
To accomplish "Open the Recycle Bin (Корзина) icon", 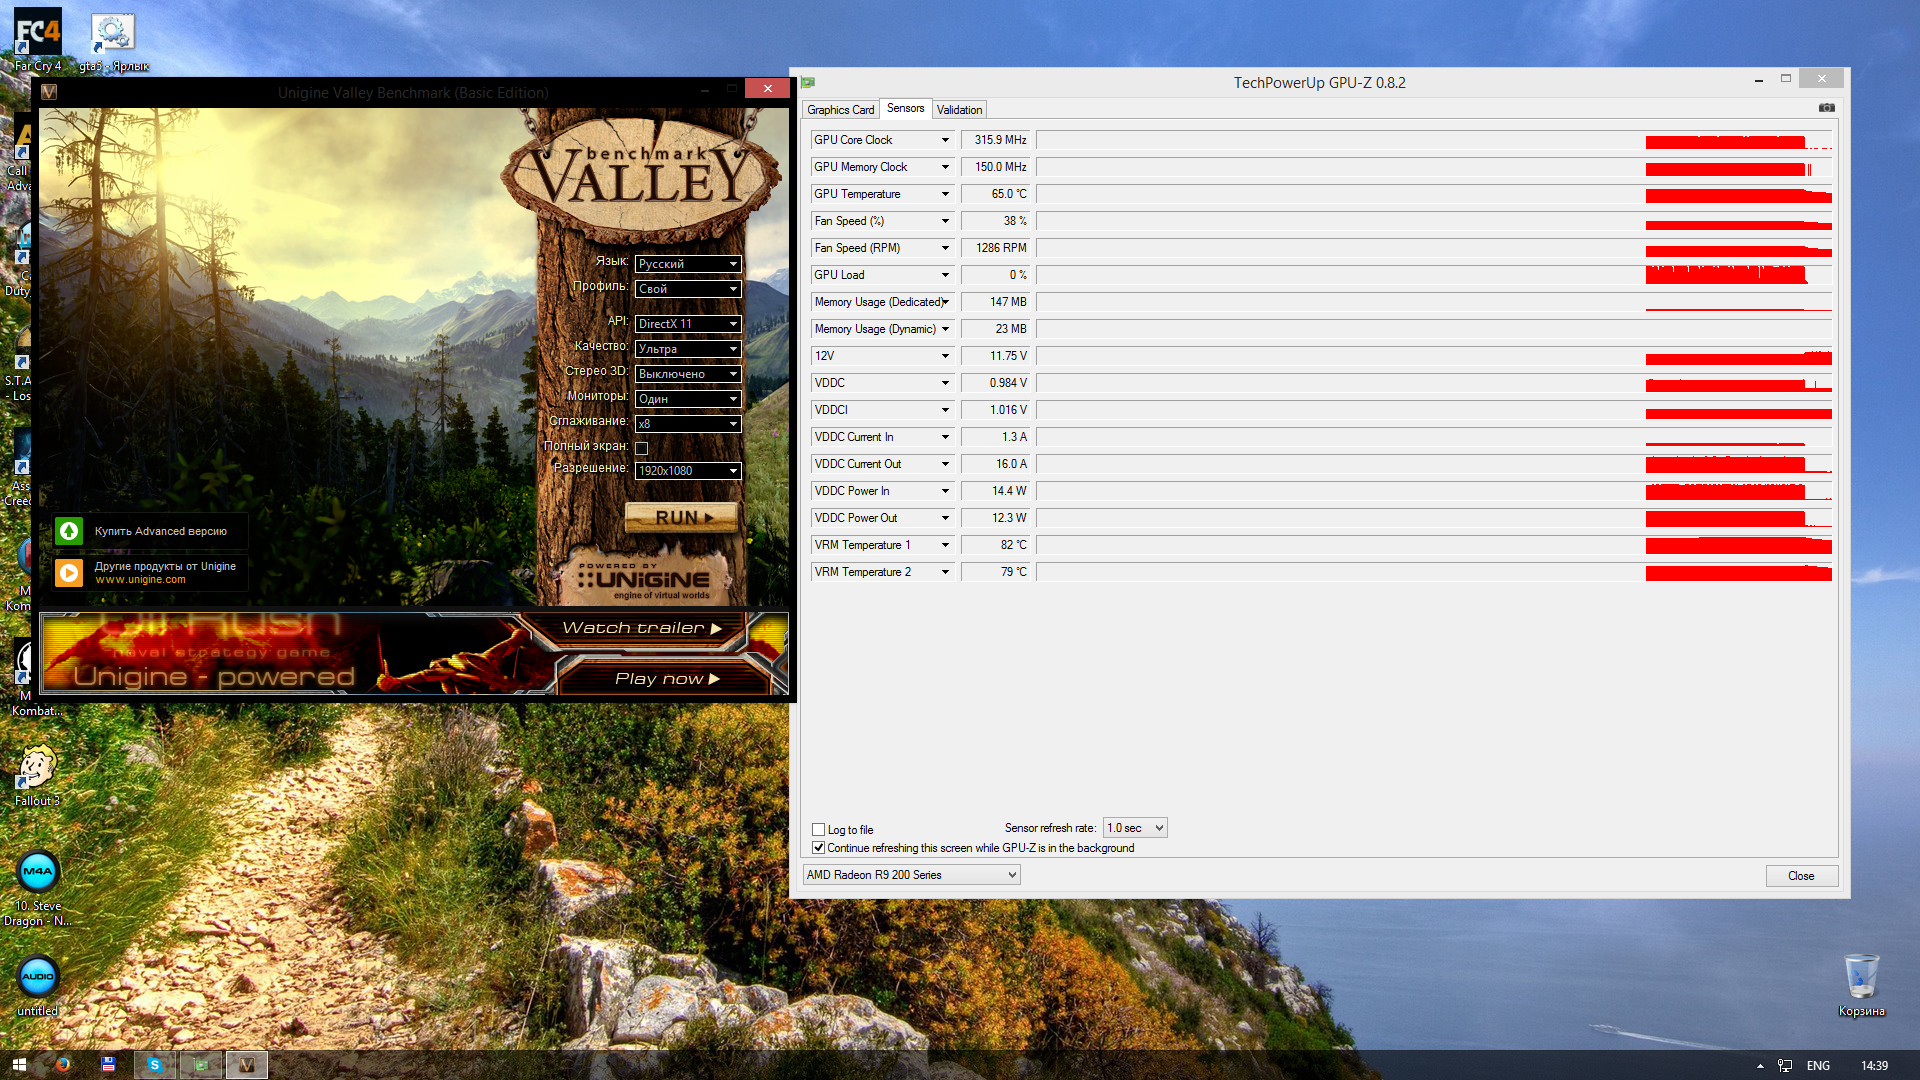I will click(x=1861, y=977).
